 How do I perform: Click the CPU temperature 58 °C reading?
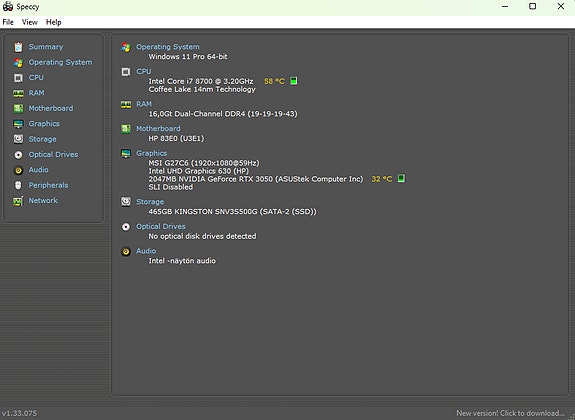coord(274,81)
